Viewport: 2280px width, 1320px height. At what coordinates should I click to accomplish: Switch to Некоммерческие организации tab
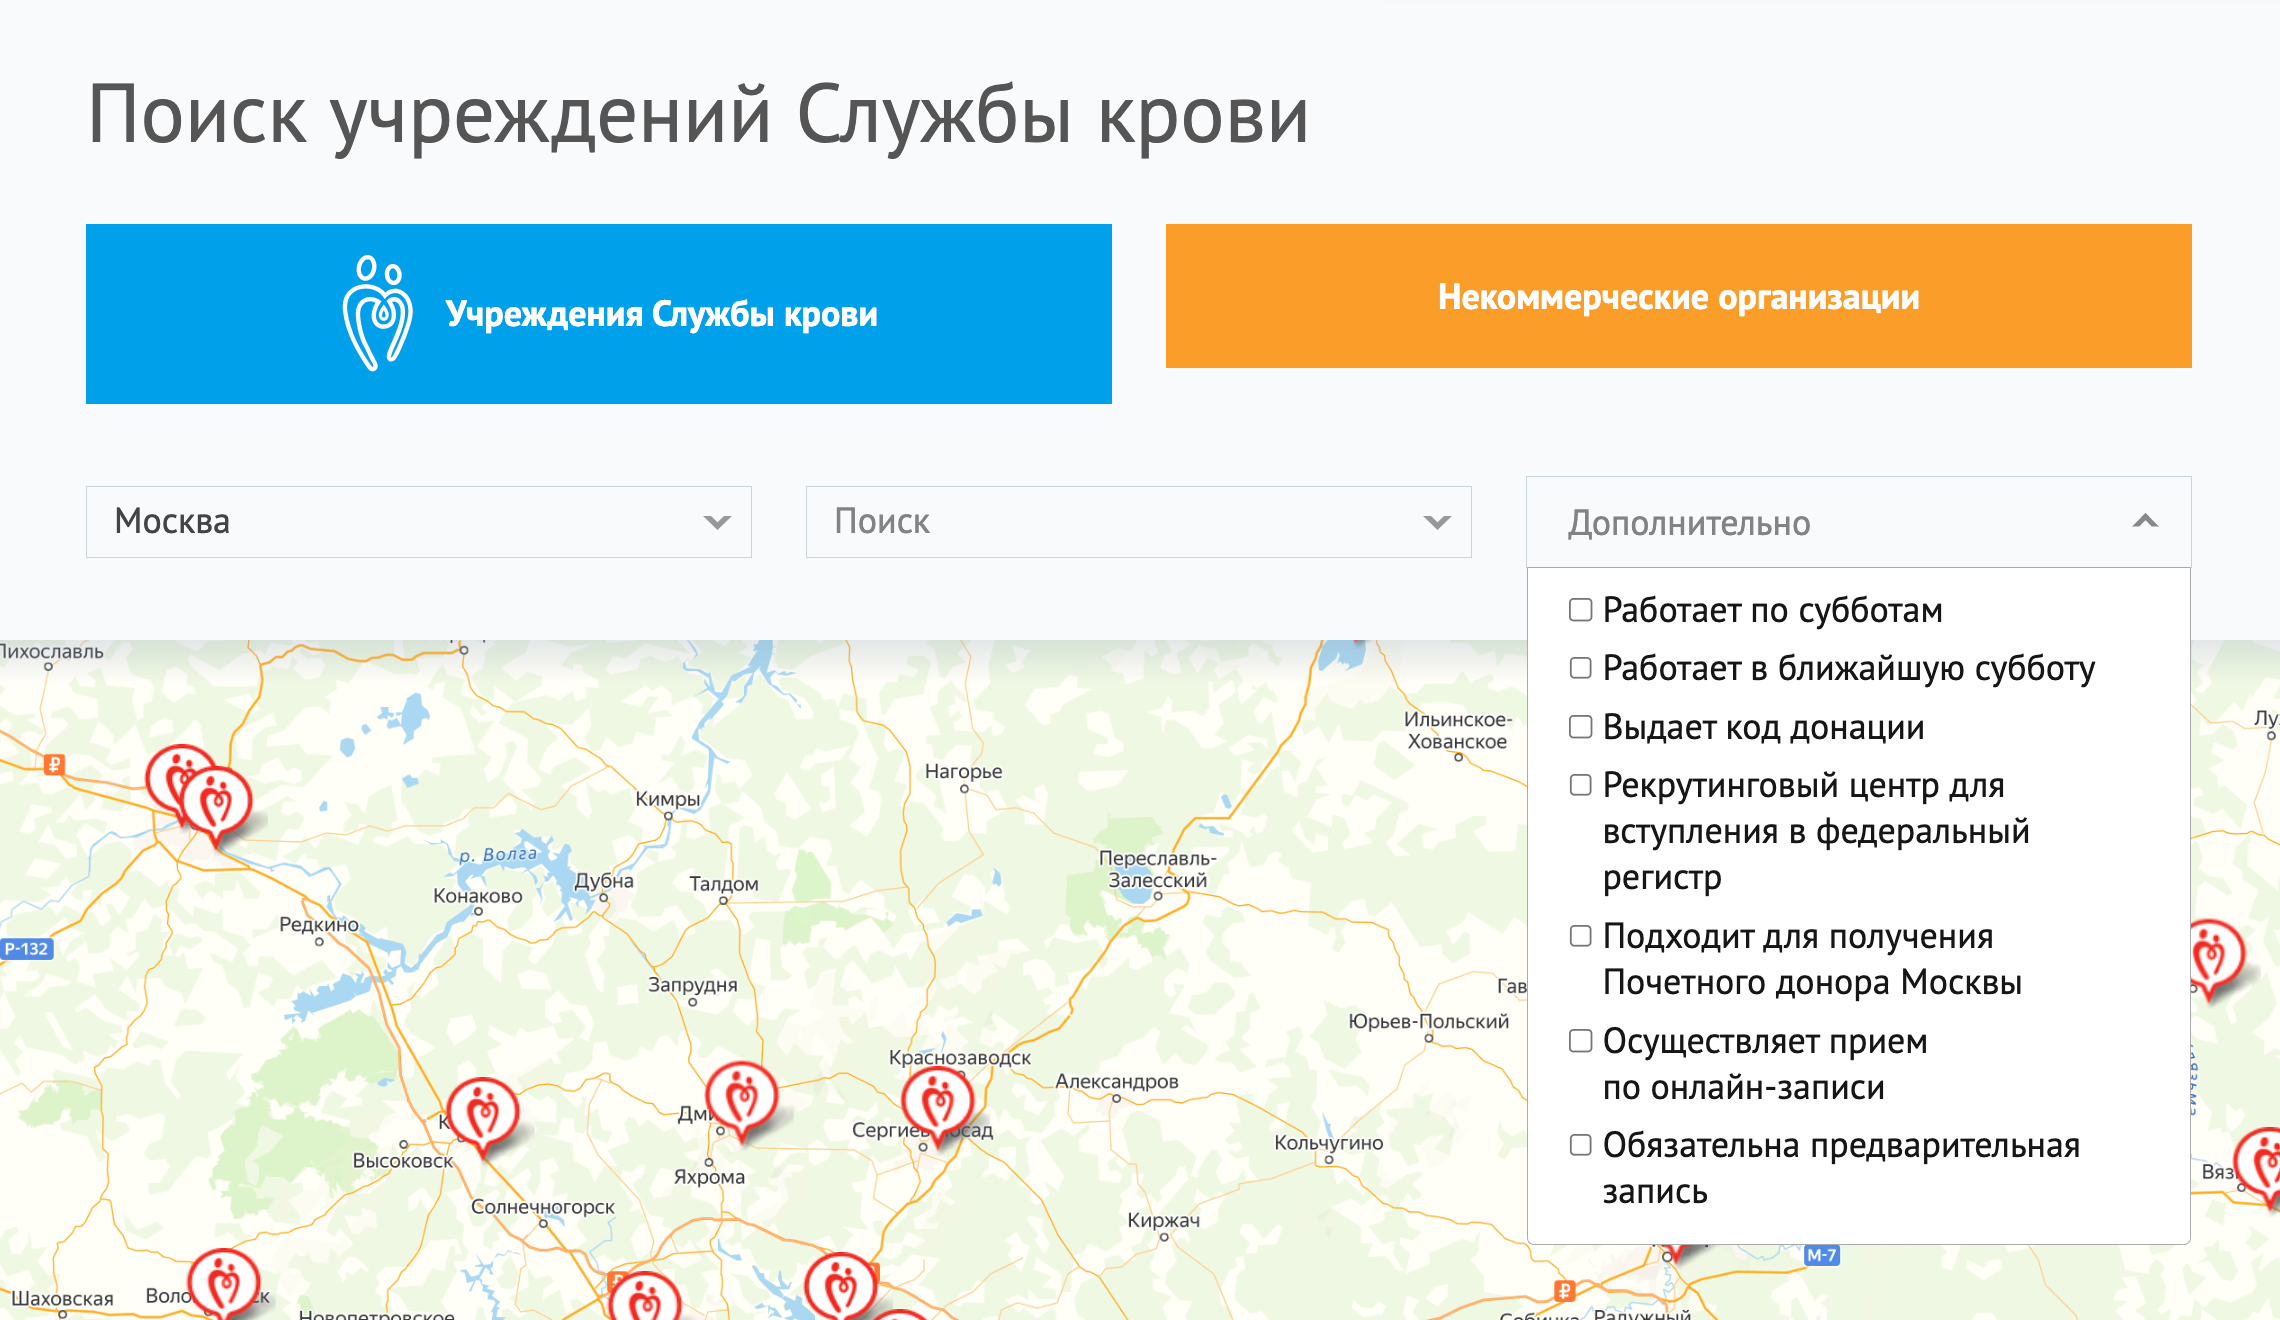1679,296
